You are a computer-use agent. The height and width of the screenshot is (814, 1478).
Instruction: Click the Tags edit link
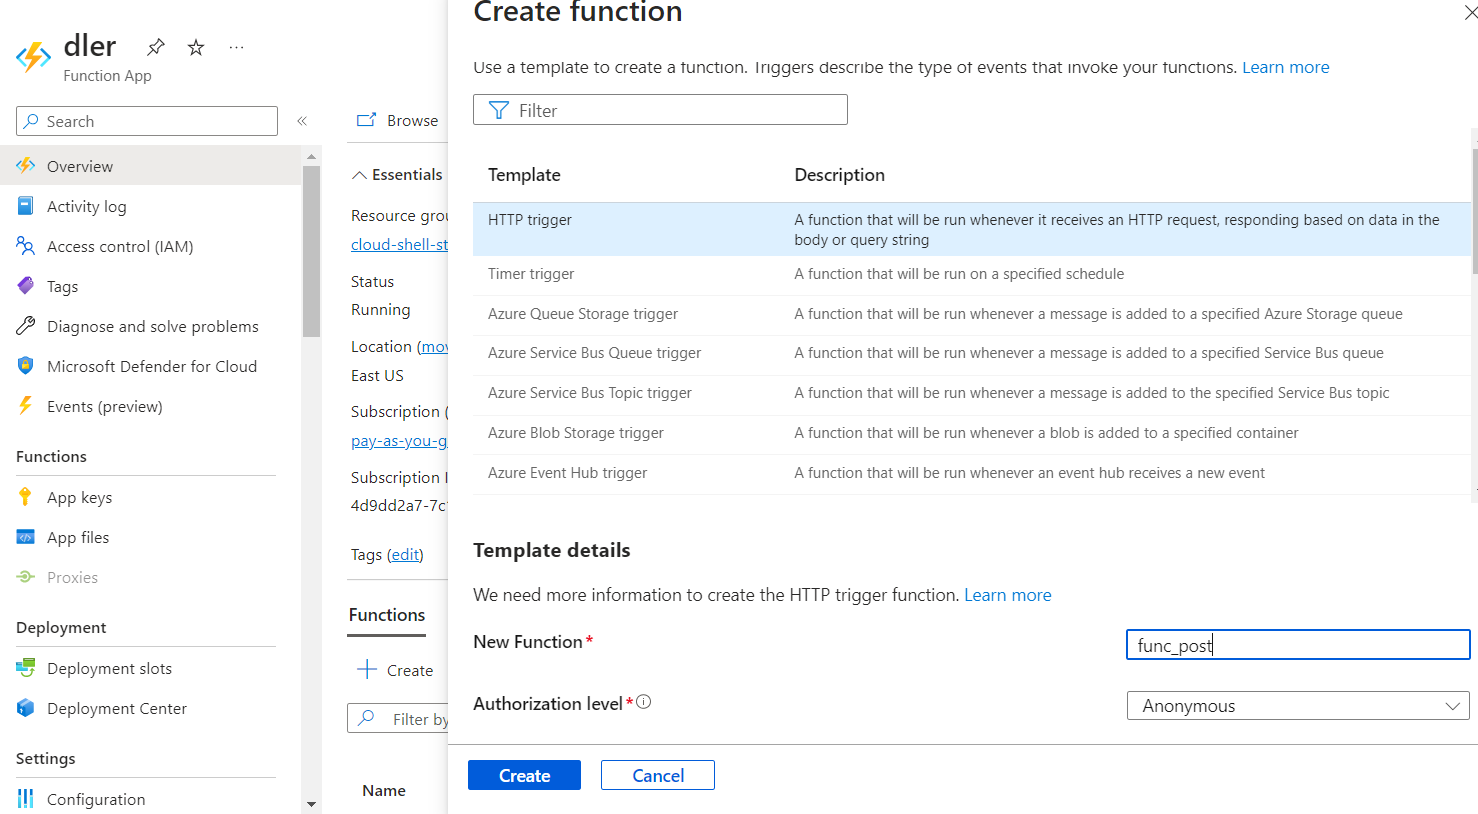[405, 555]
